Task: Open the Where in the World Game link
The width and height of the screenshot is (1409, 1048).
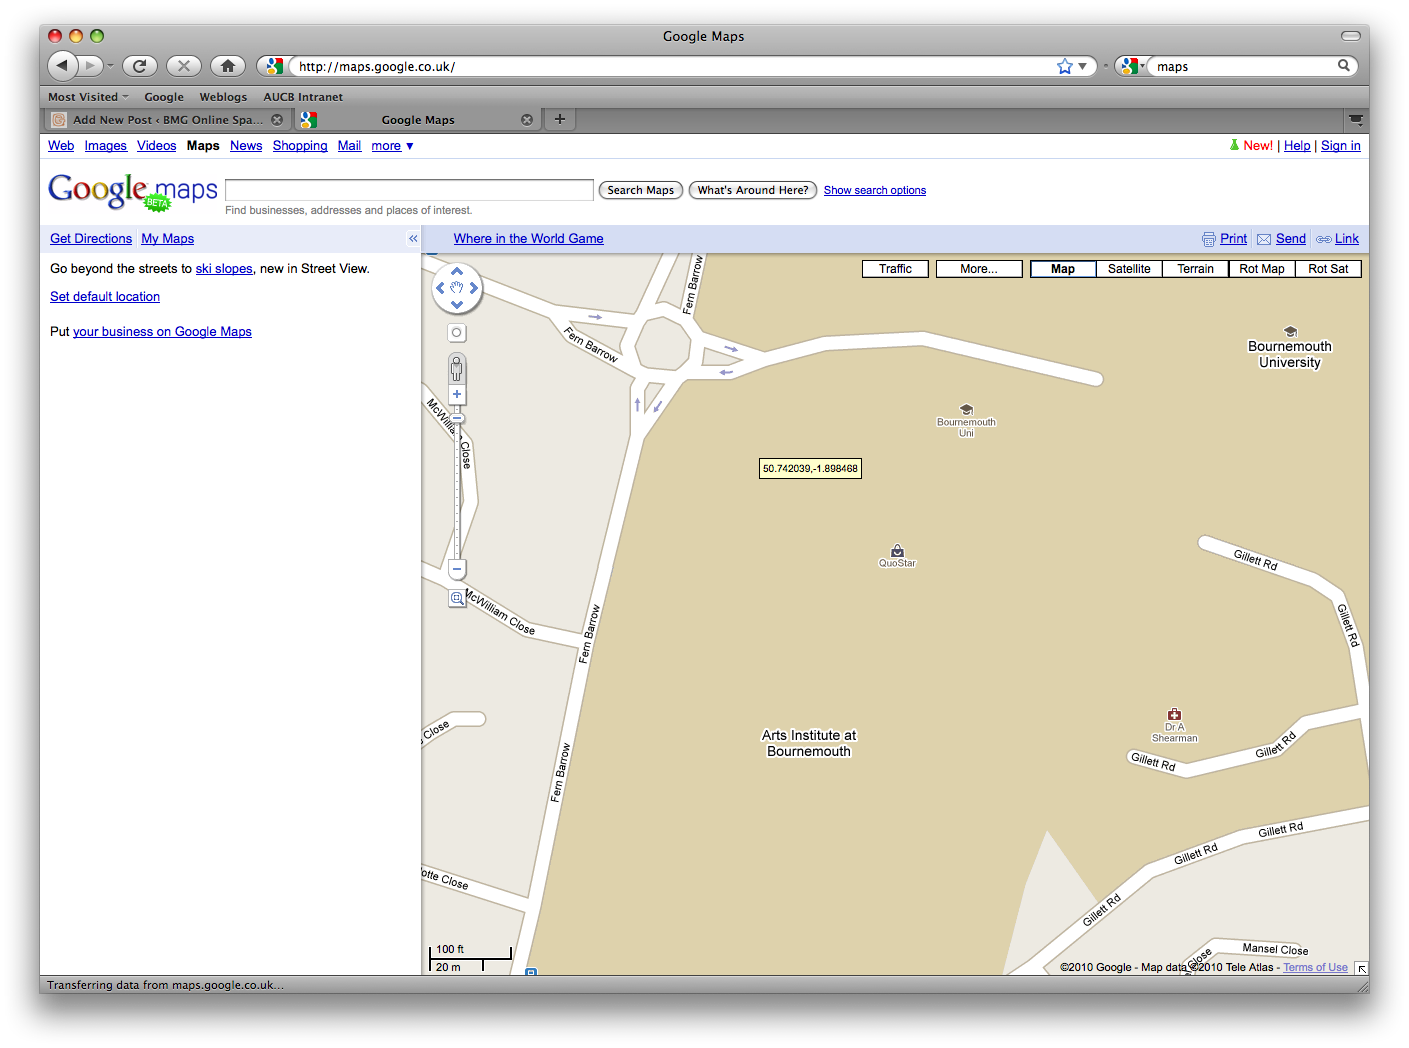Action: coord(528,239)
